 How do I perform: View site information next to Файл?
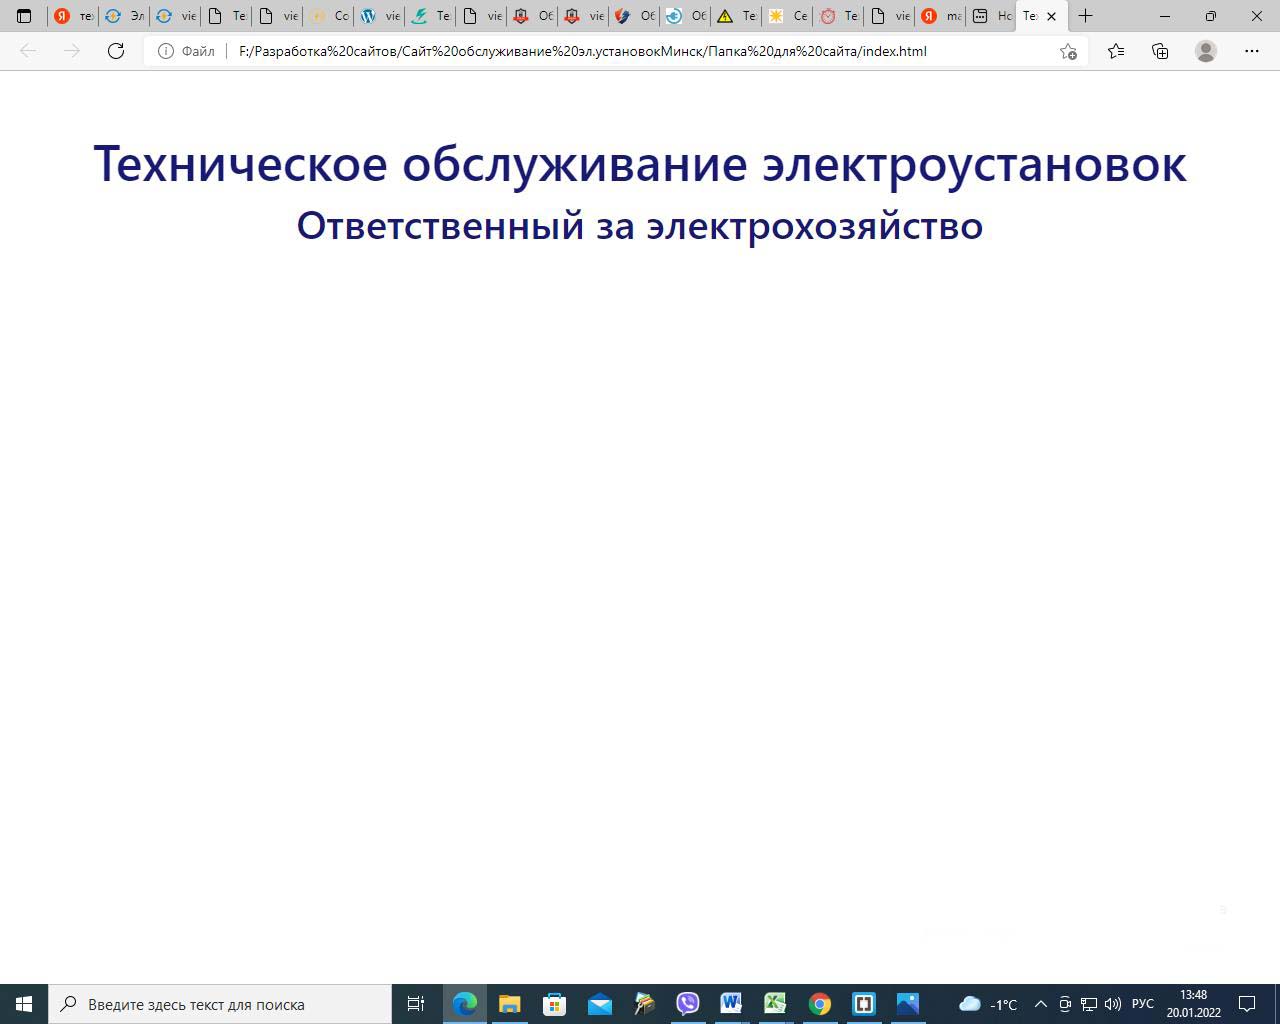click(166, 51)
